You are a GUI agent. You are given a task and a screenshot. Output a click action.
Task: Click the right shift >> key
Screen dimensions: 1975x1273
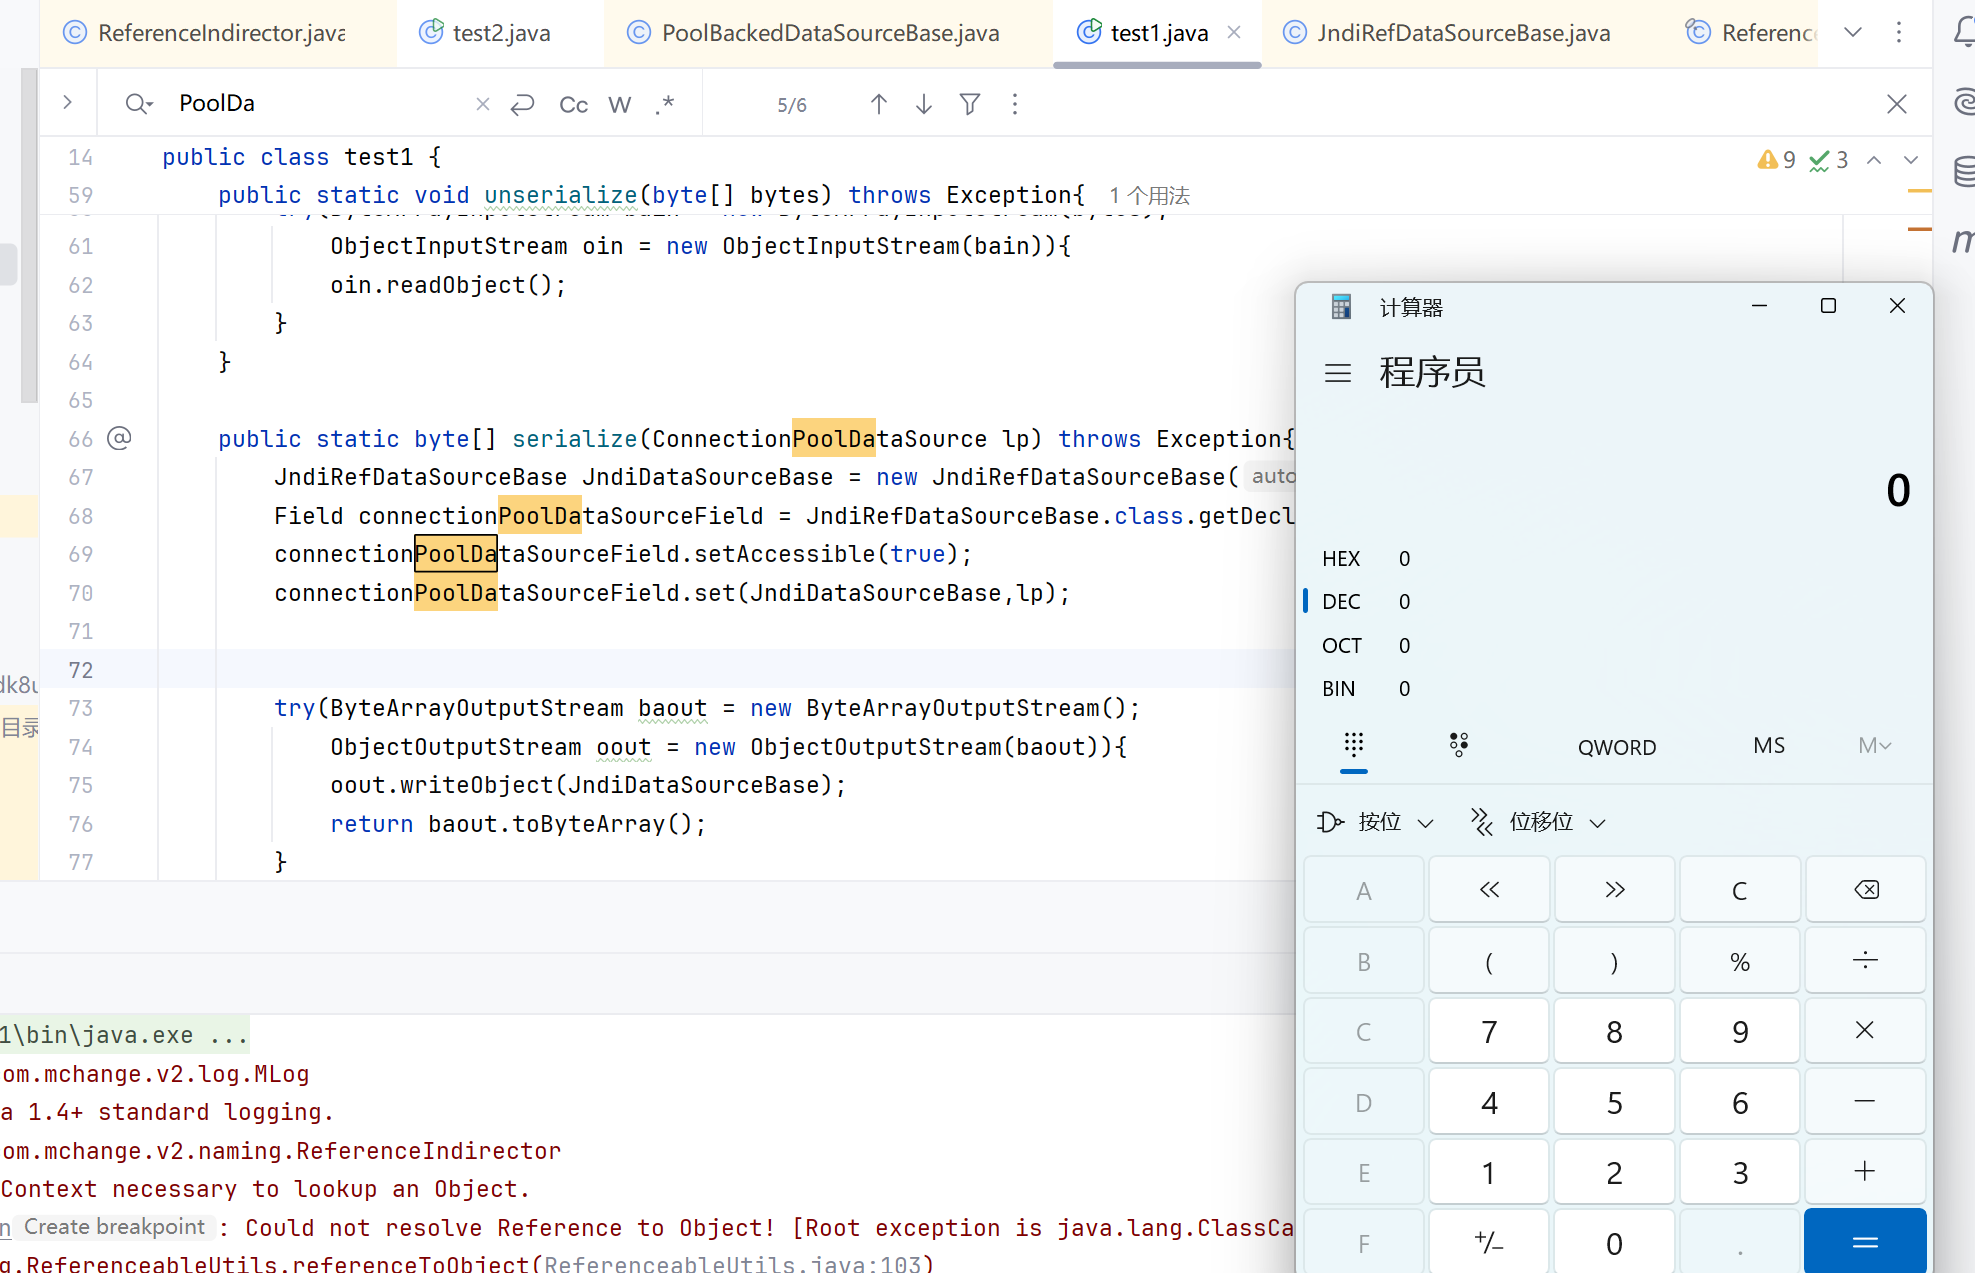click(1614, 890)
